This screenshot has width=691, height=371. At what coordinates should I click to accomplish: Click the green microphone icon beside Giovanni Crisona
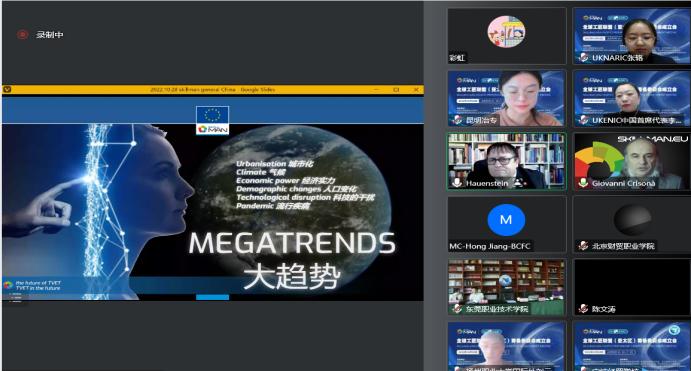pyautogui.click(x=583, y=183)
